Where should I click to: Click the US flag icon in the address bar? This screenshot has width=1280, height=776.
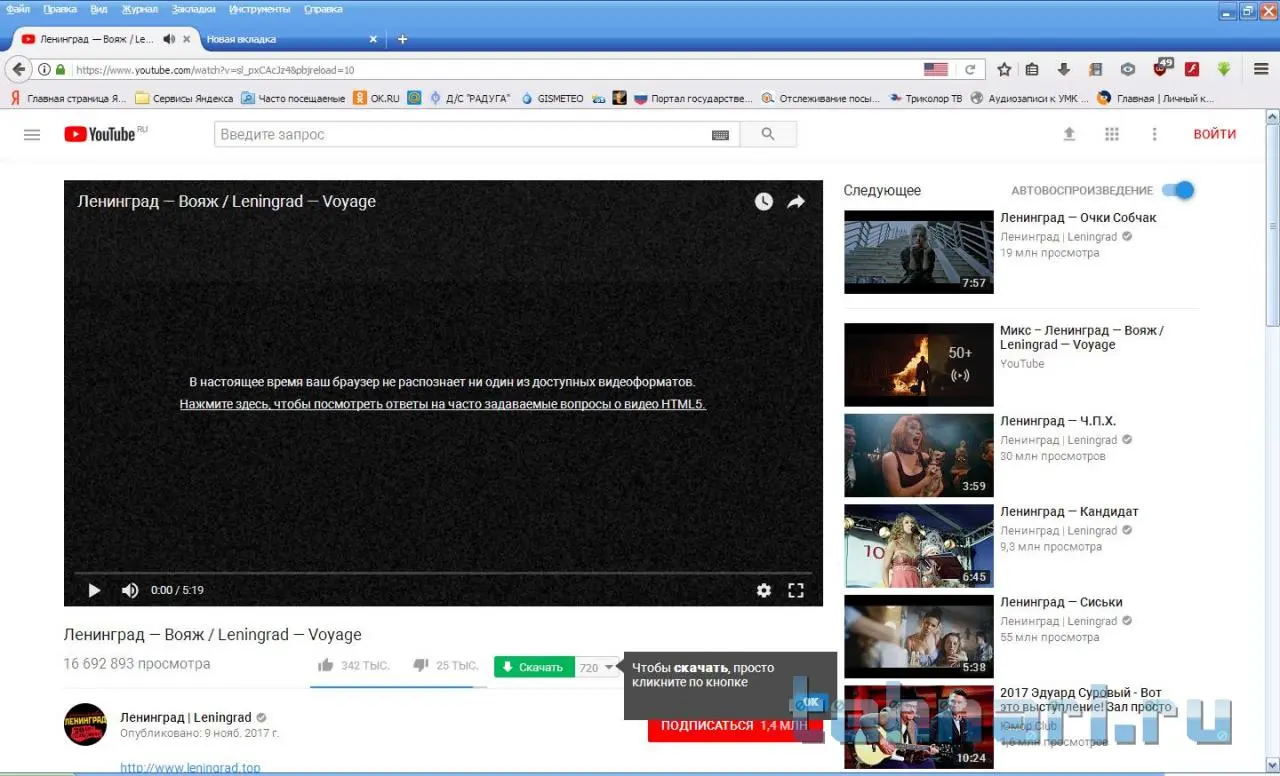pos(936,70)
